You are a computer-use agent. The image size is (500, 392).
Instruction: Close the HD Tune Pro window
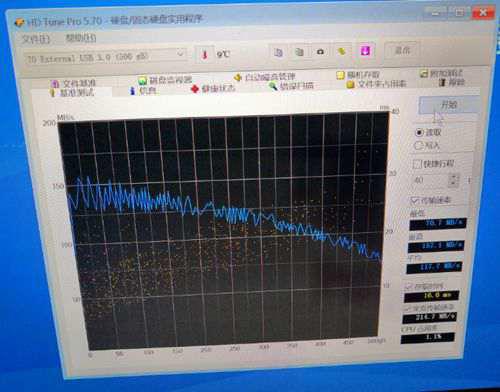(483, 13)
